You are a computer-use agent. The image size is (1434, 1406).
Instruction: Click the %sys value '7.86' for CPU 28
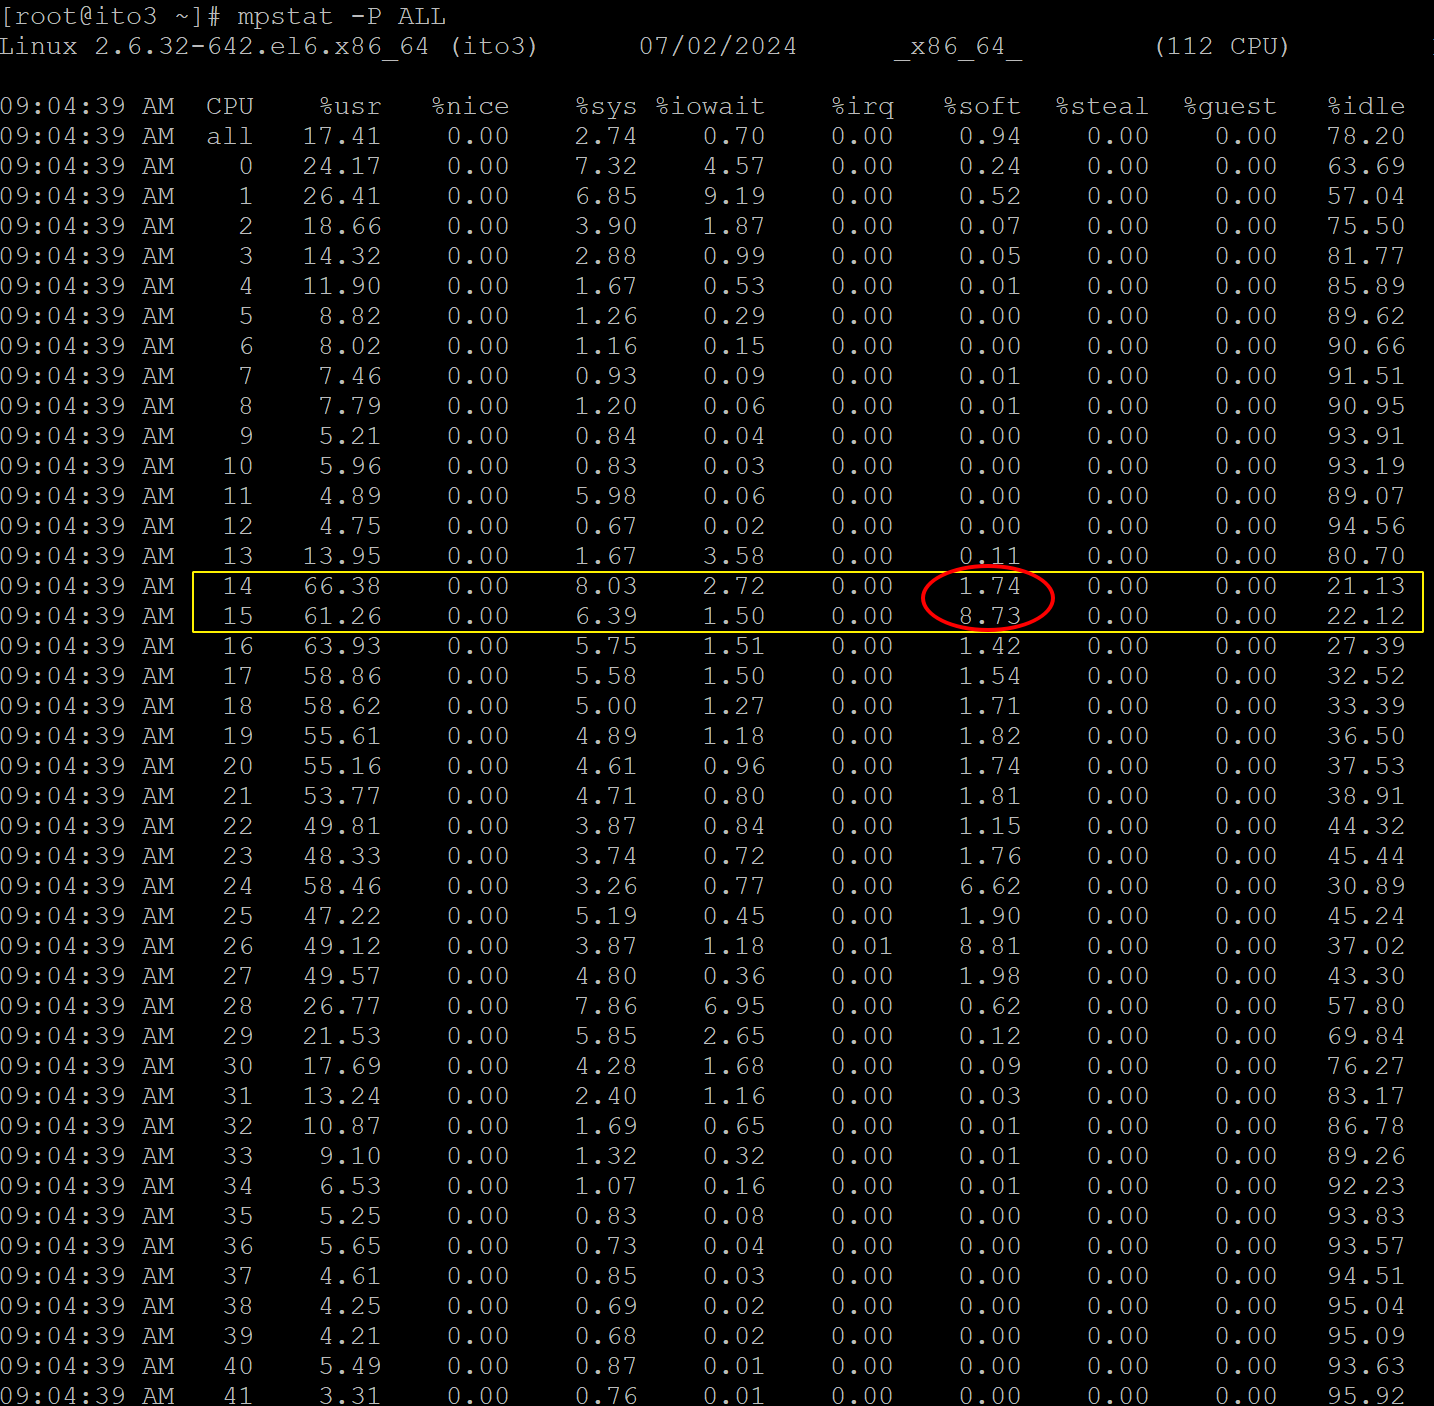pyautogui.click(x=606, y=1006)
